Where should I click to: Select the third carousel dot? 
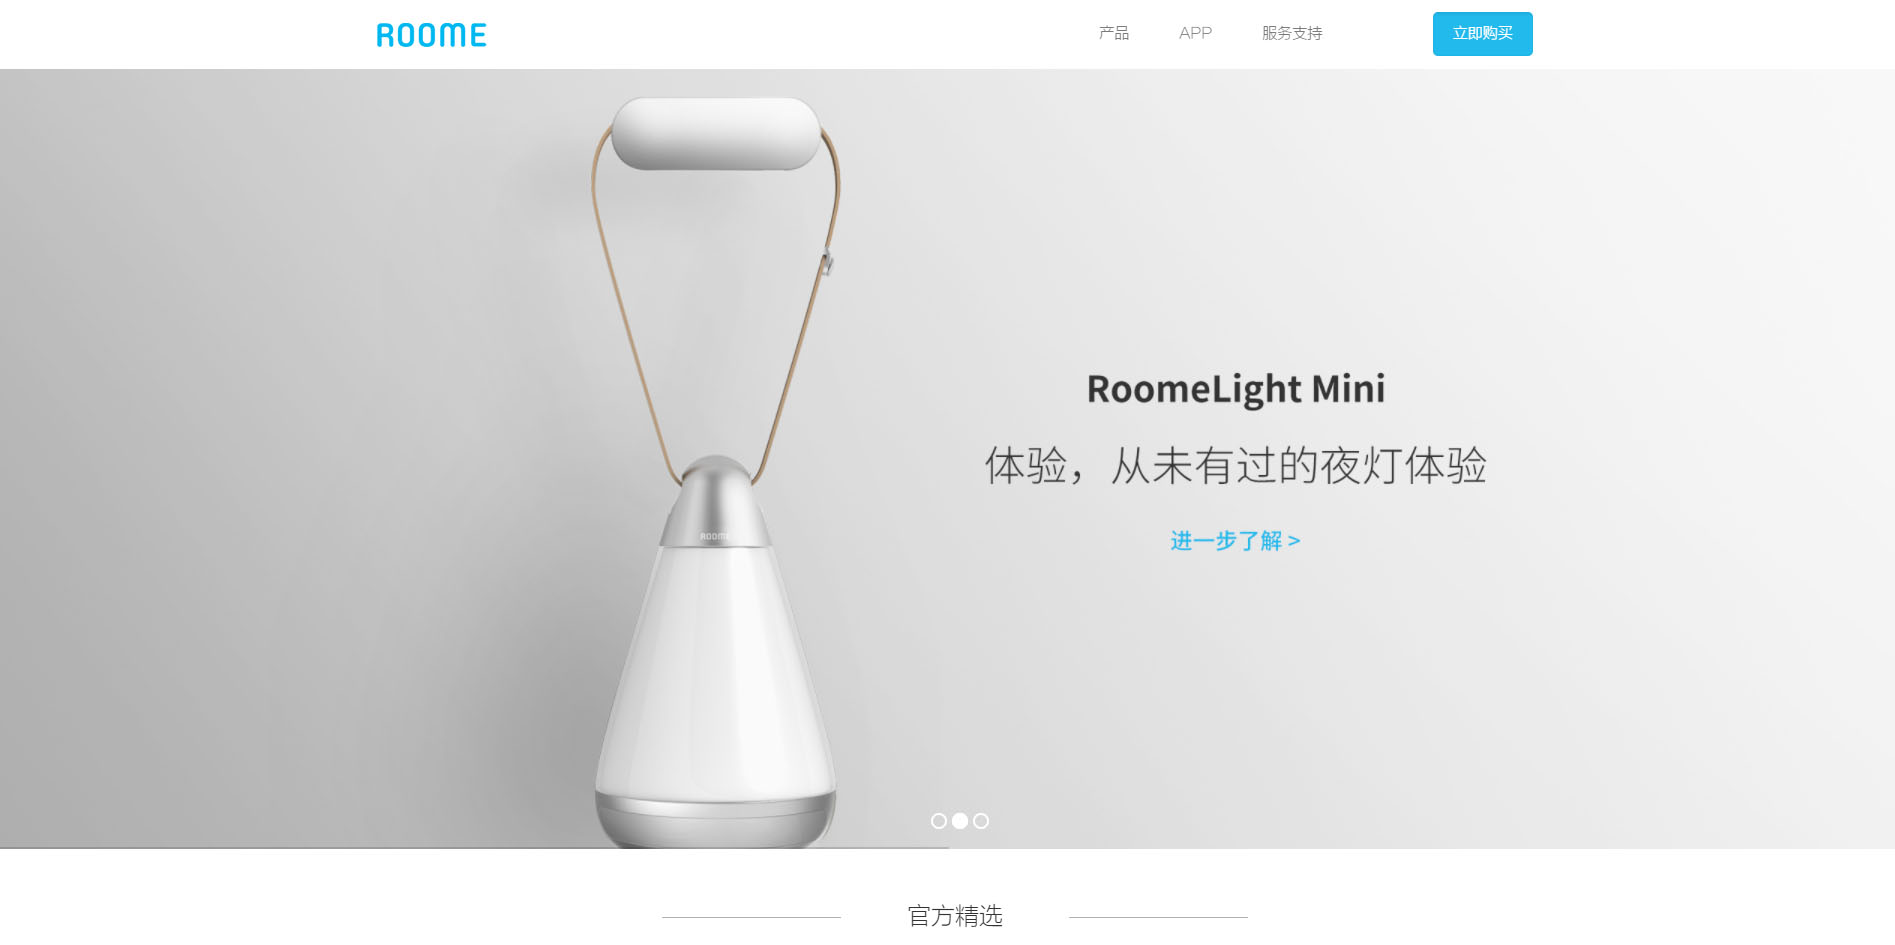(x=981, y=821)
